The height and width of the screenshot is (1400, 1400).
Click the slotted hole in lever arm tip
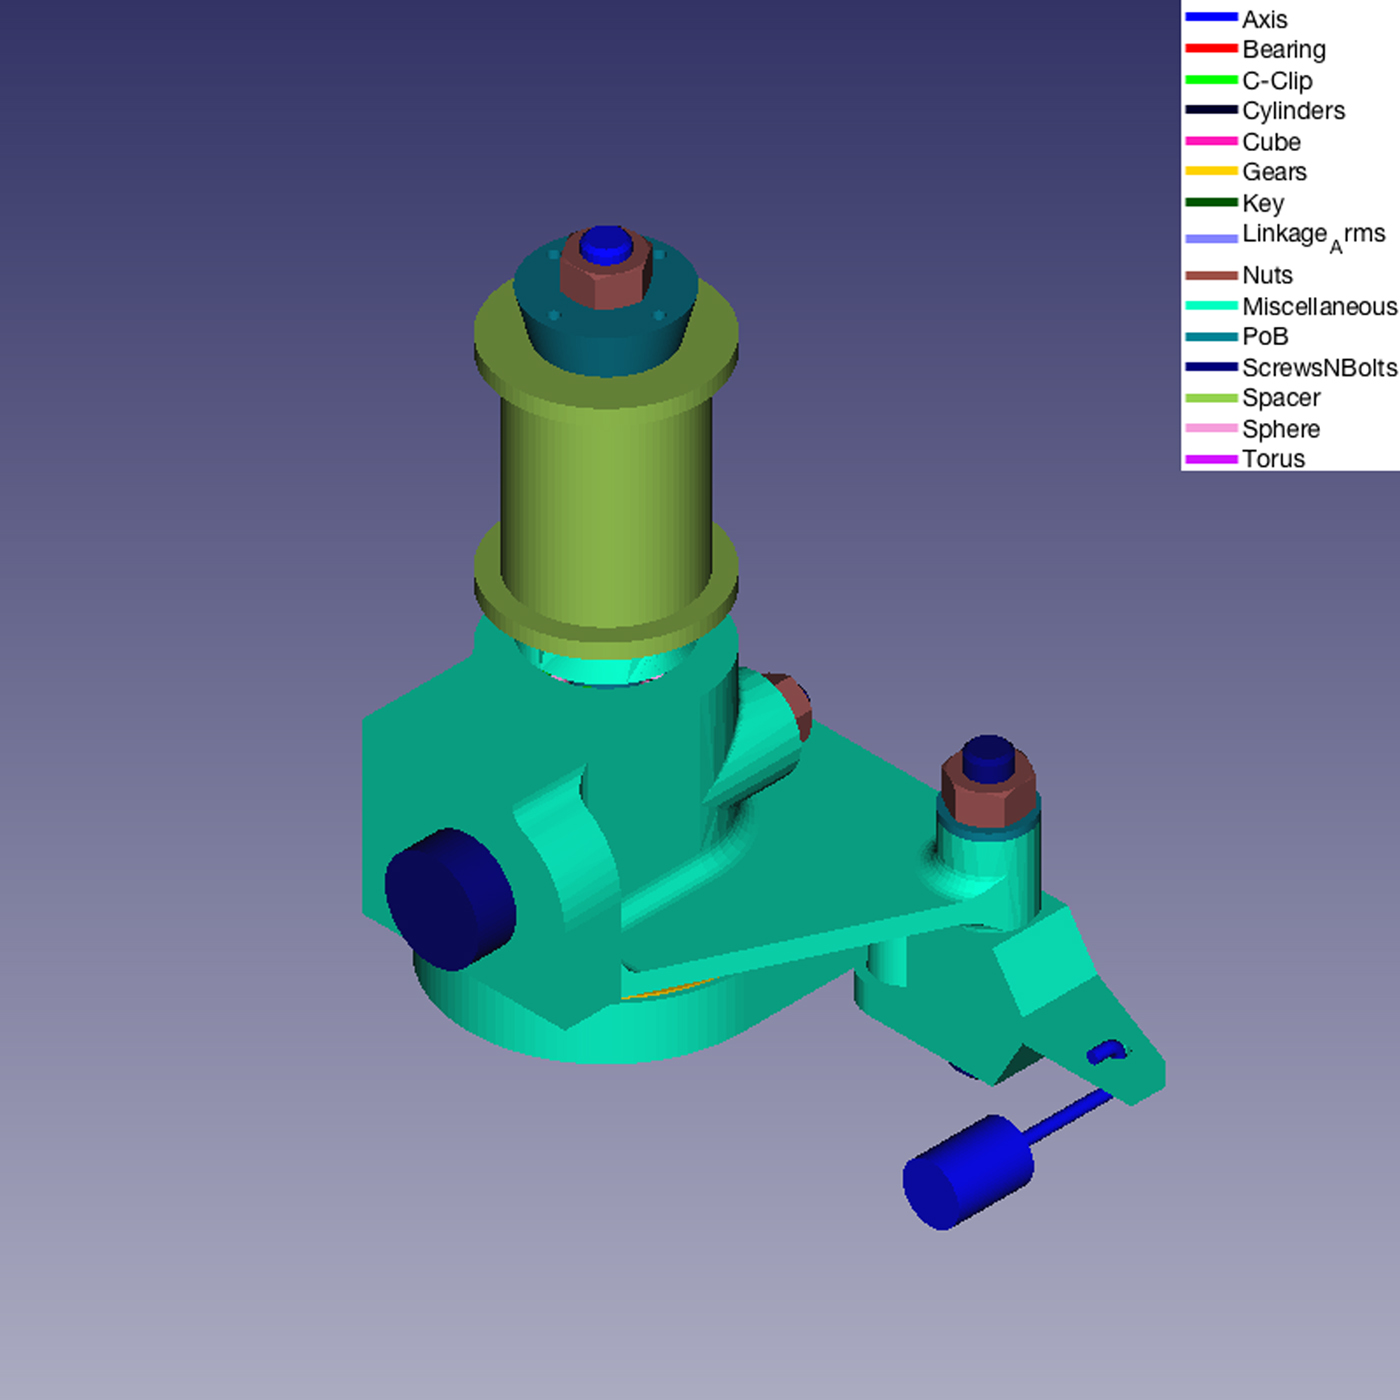(1106, 1051)
